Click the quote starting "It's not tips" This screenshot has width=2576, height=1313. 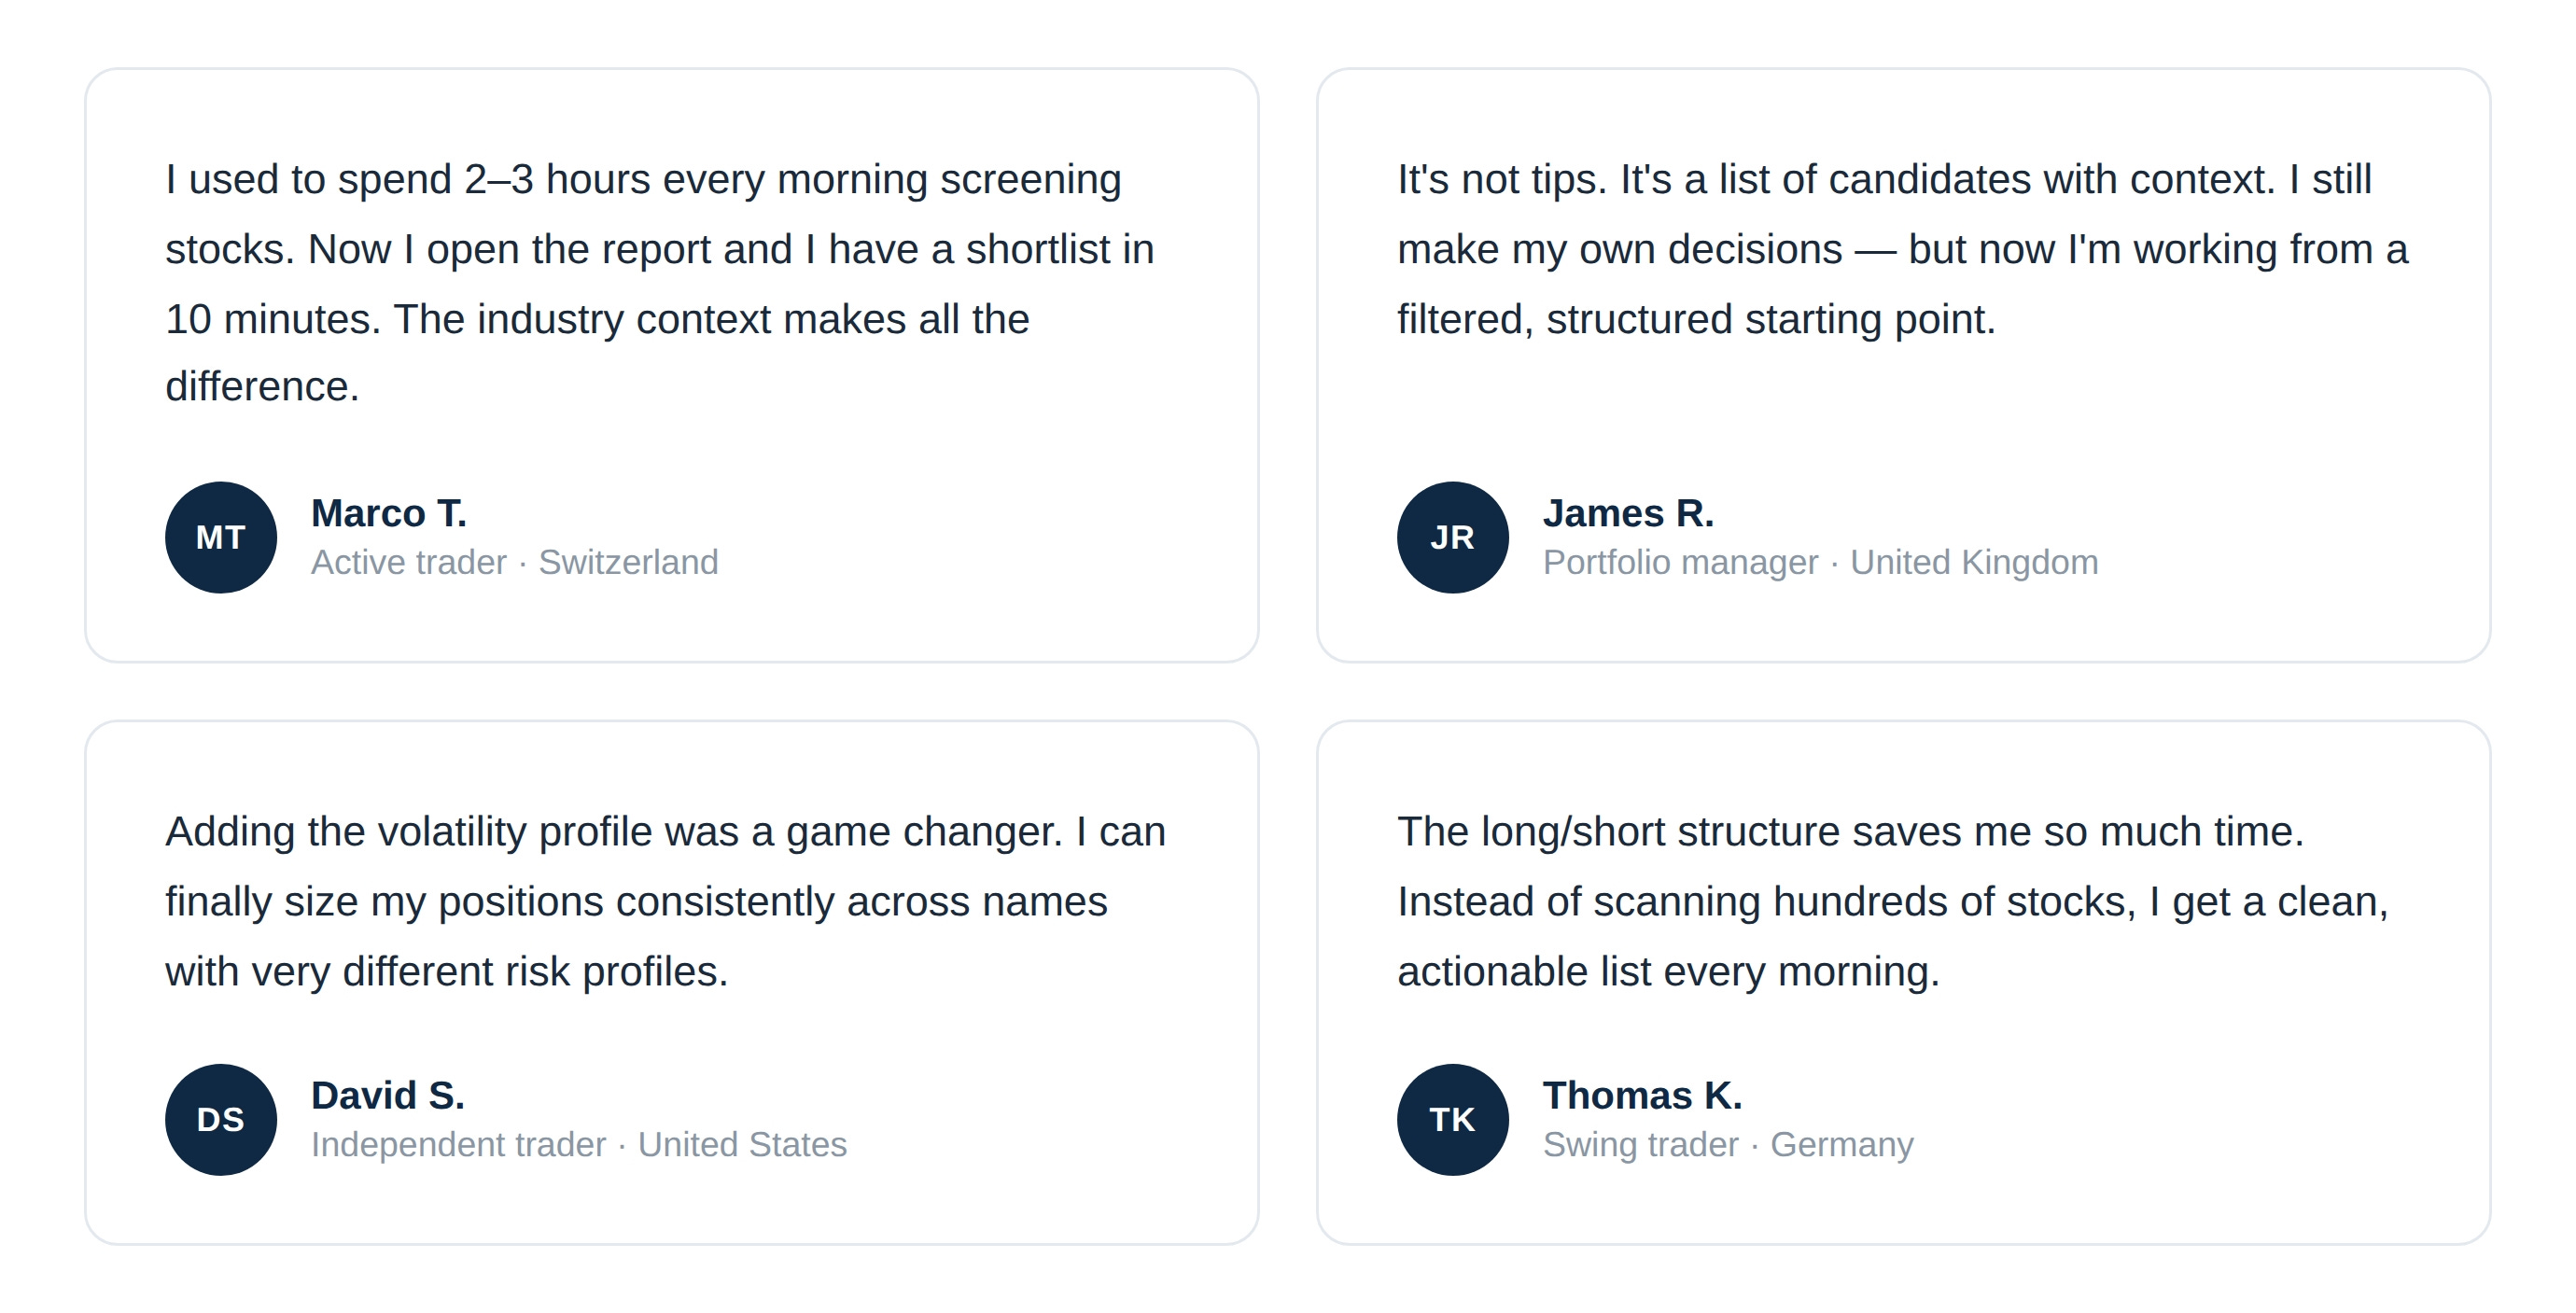(x=1902, y=249)
